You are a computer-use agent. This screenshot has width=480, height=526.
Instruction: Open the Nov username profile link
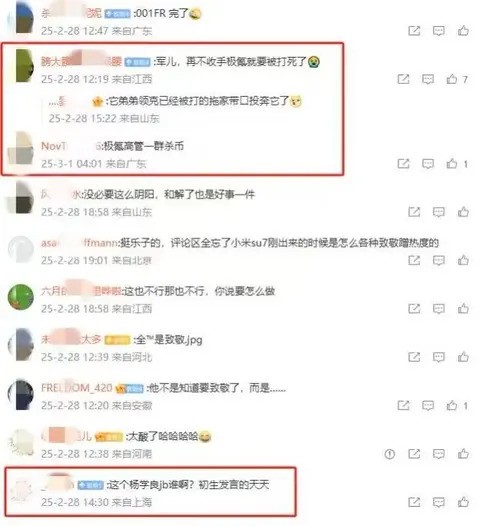[53, 146]
